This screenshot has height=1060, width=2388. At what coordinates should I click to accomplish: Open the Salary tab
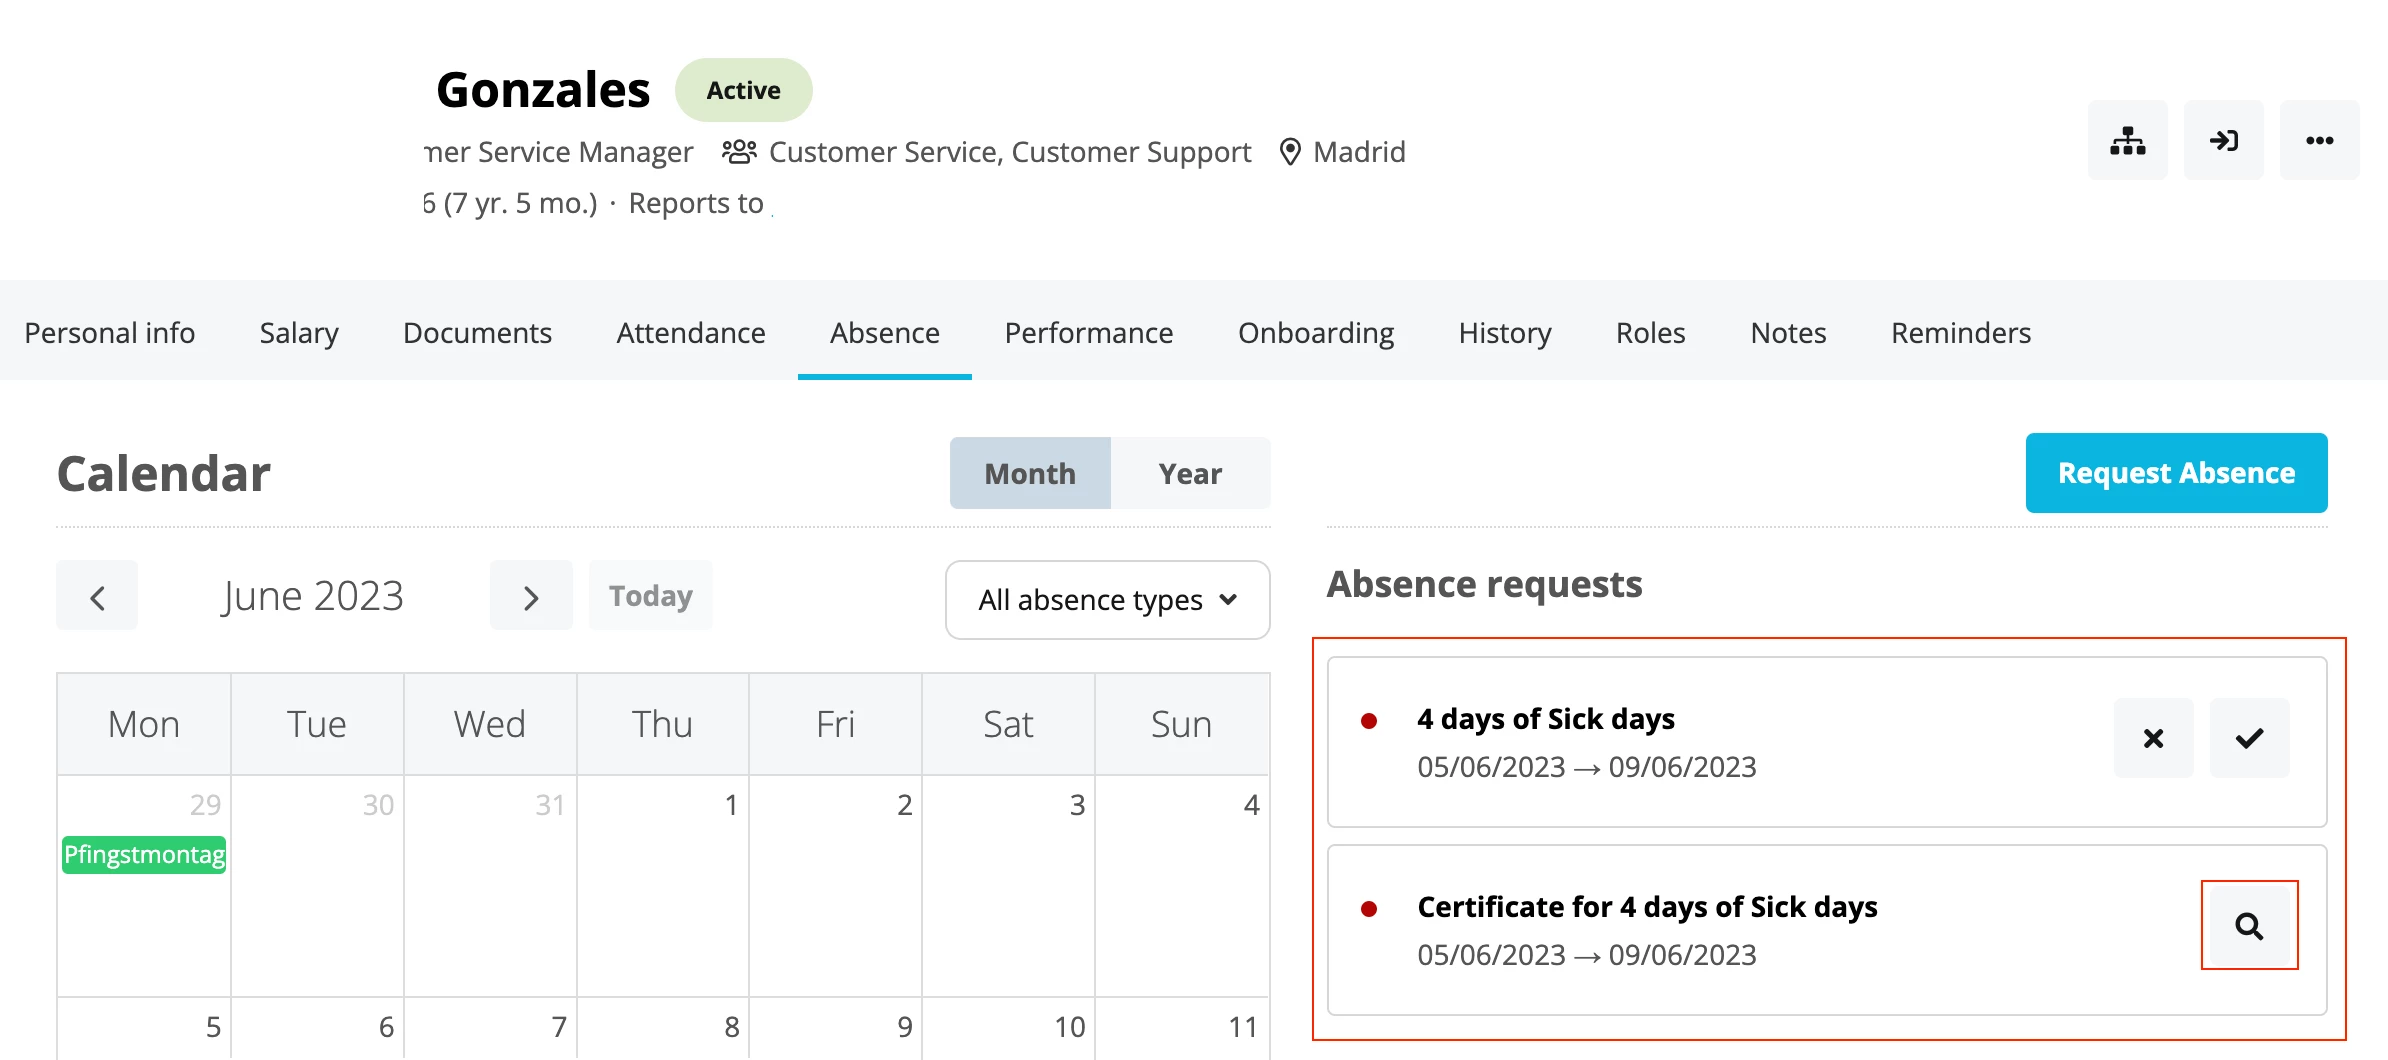click(299, 332)
